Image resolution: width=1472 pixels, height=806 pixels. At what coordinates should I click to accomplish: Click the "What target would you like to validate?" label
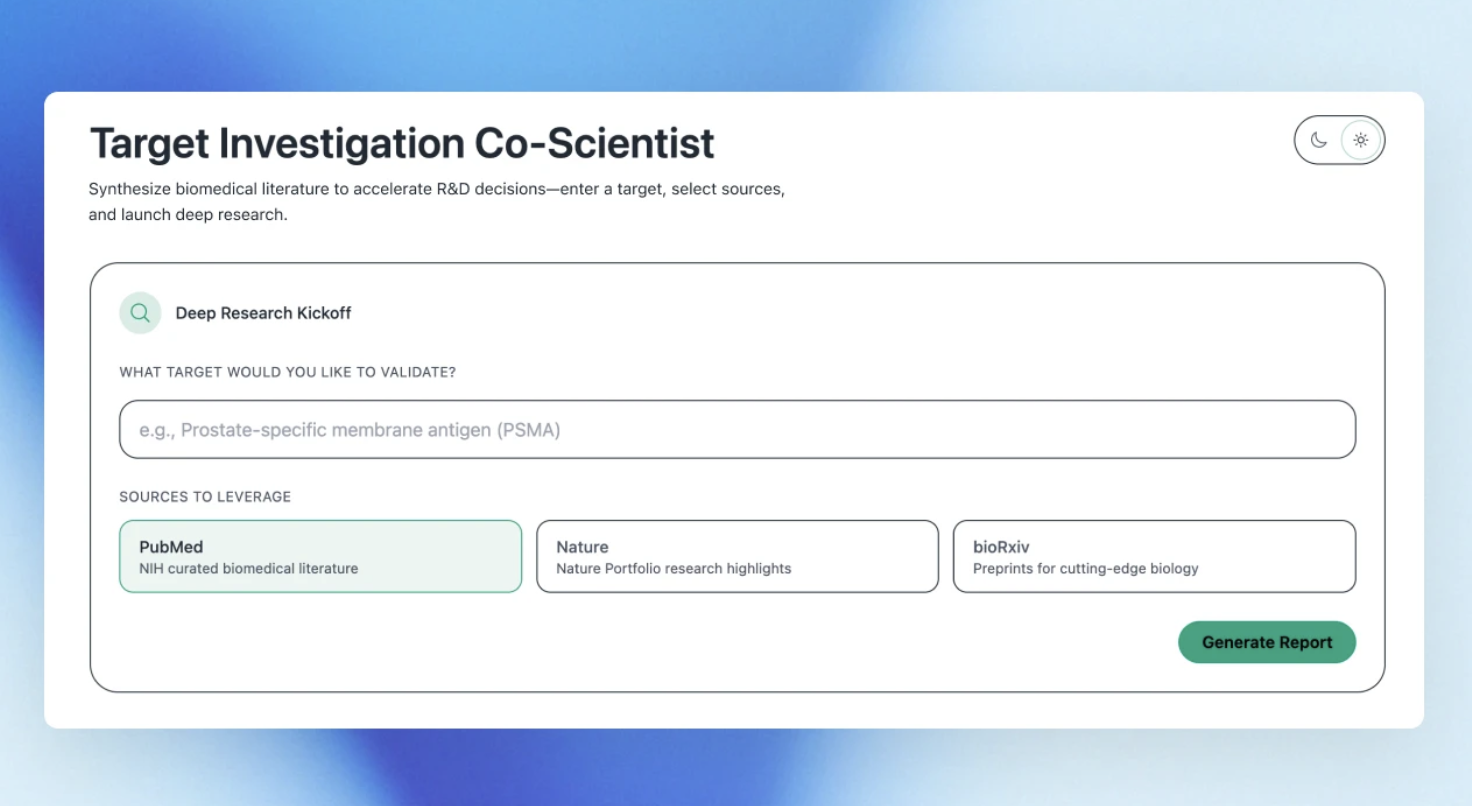287,372
